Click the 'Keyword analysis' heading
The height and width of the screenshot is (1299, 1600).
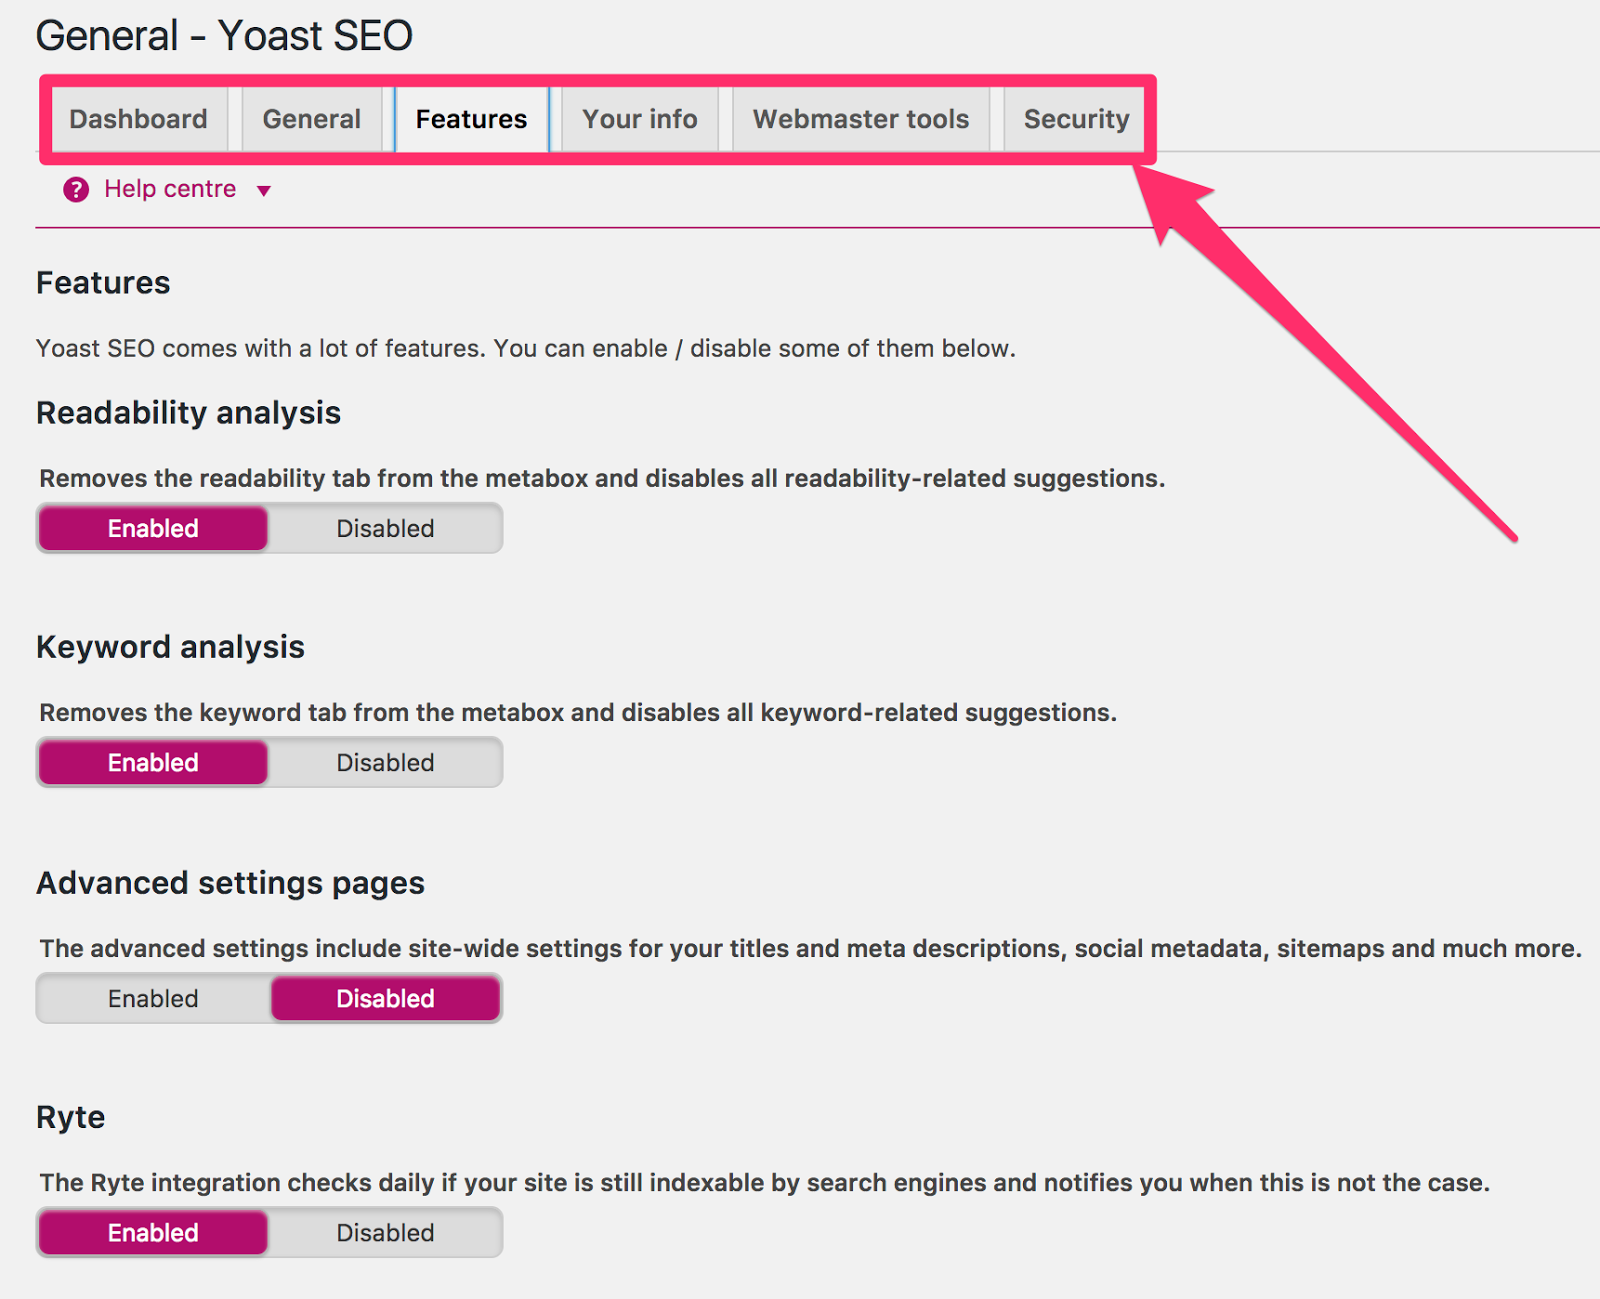[170, 647]
